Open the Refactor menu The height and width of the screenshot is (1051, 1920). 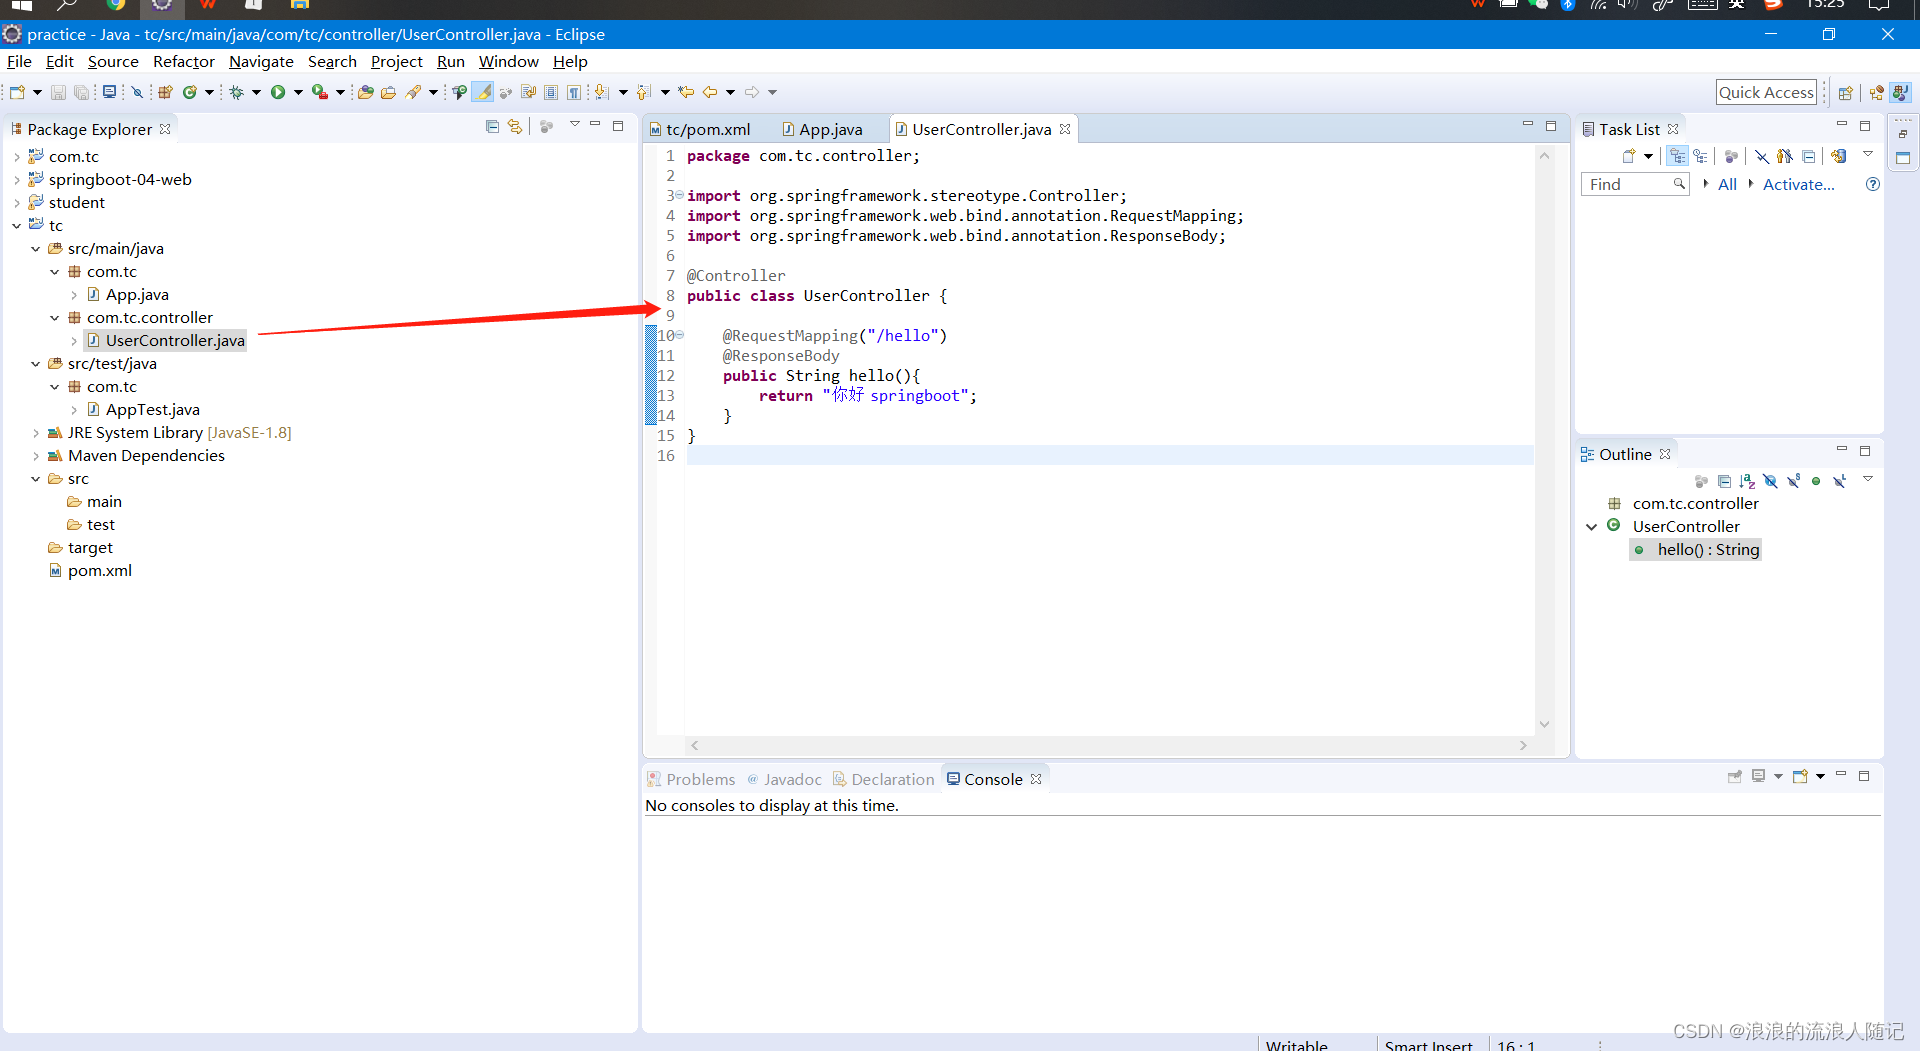tap(184, 62)
